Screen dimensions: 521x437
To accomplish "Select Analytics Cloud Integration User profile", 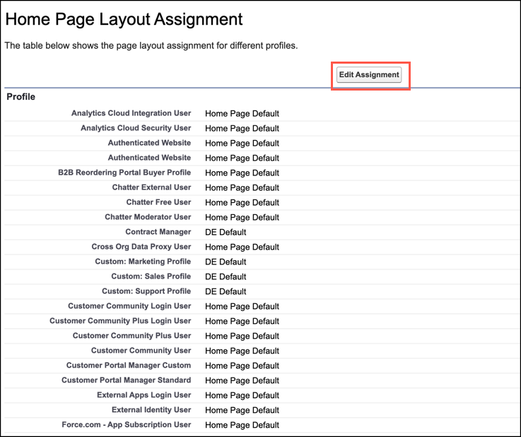I will 131,113.
